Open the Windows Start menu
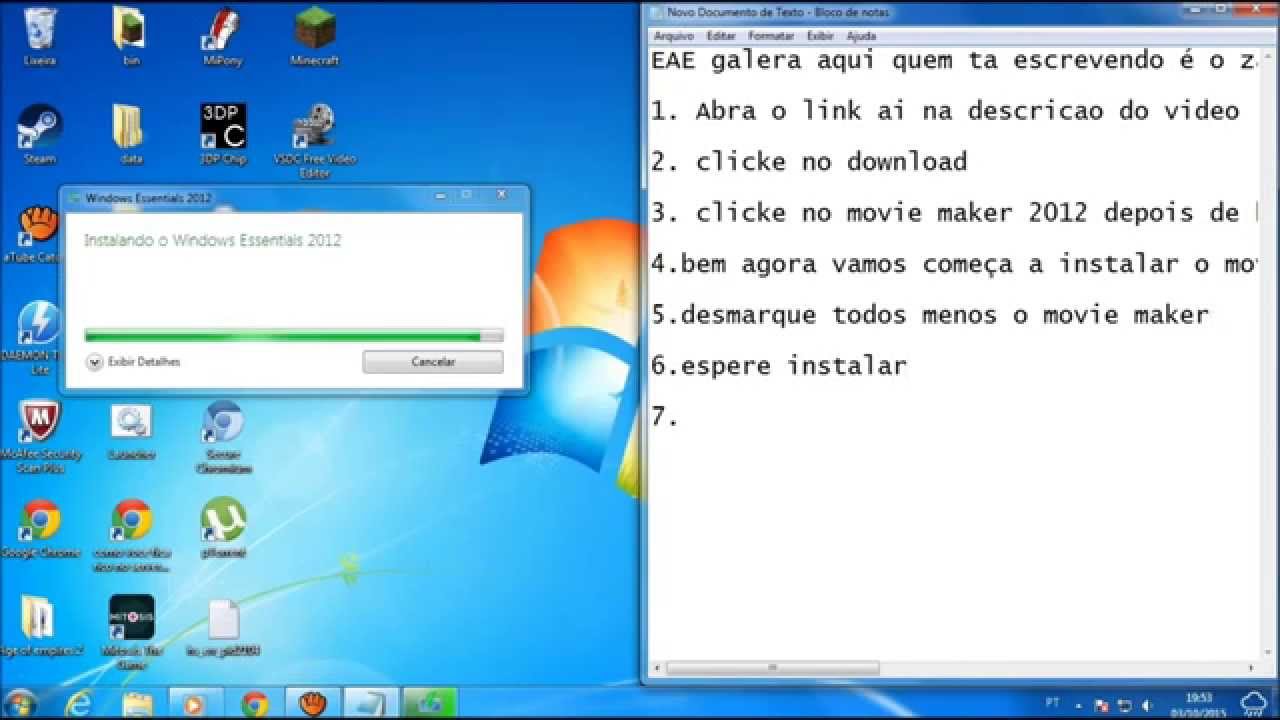The width and height of the screenshot is (1280, 720). [x=19, y=703]
